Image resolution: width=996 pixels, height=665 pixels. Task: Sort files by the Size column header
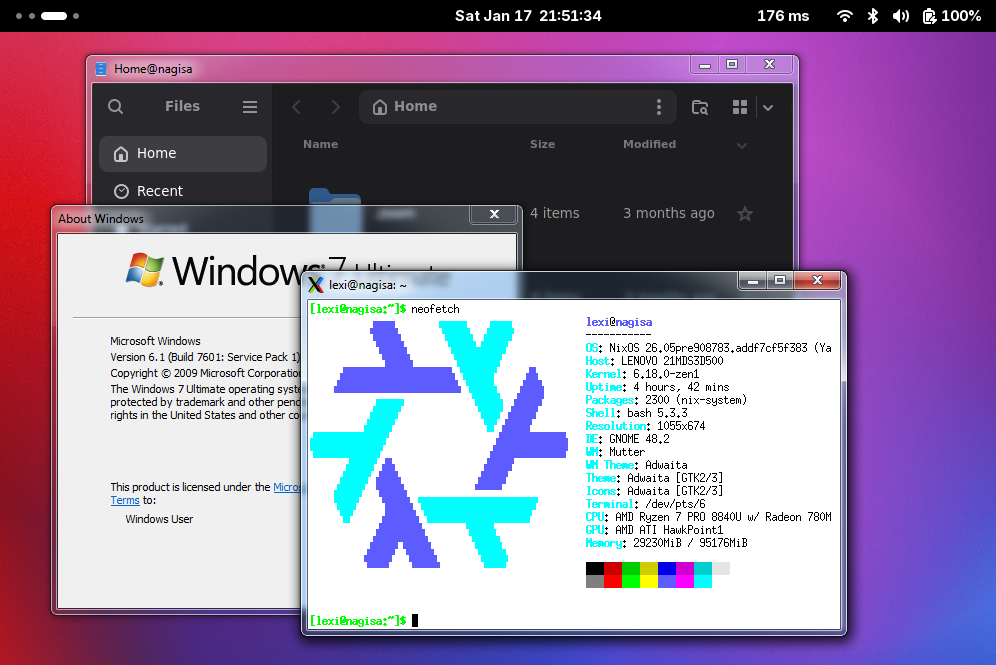(x=542, y=144)
